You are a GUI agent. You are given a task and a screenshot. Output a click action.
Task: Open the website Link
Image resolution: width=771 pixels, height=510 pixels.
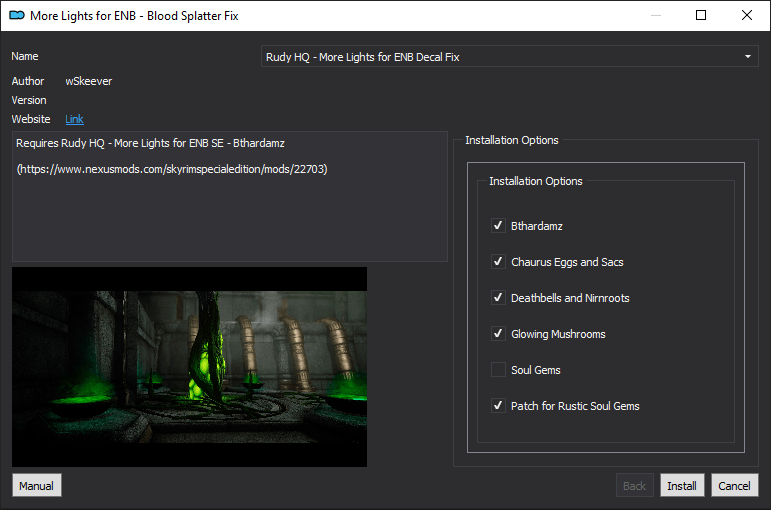74,119
